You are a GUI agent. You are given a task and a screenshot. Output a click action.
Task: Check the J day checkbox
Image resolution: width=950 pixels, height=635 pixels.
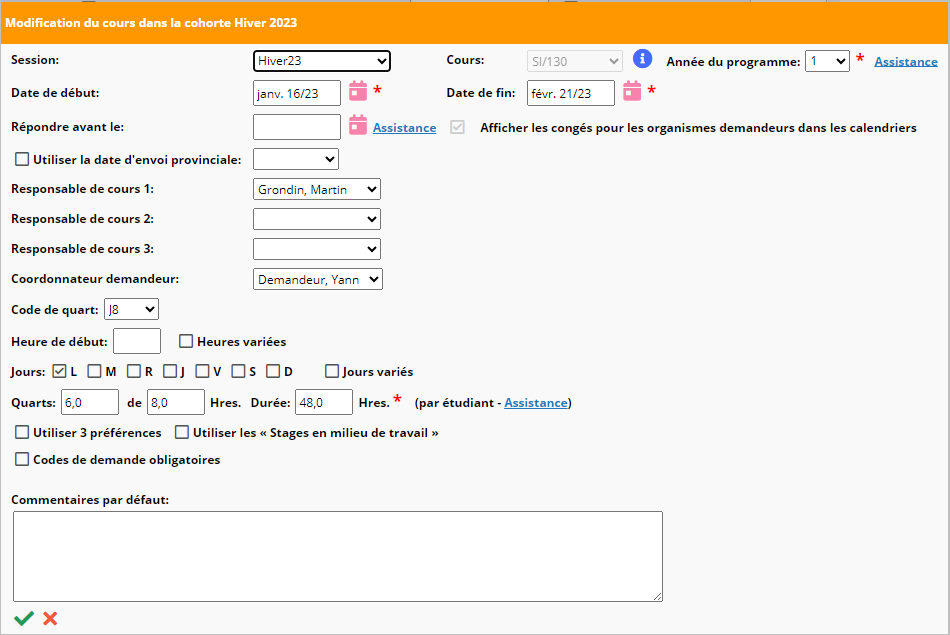coord(170,371)
